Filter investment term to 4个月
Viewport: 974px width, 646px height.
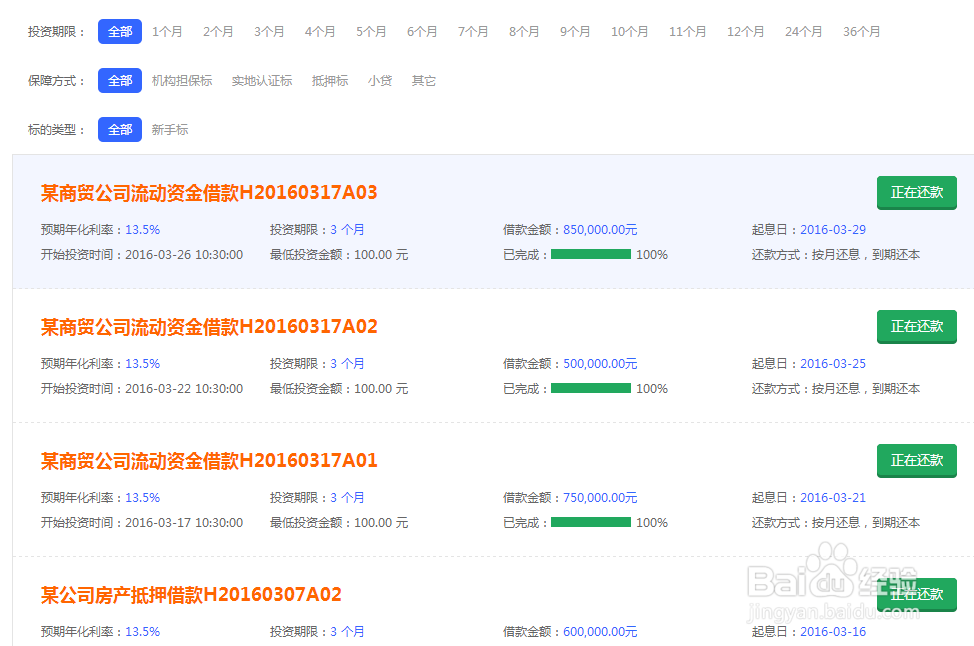320,32
